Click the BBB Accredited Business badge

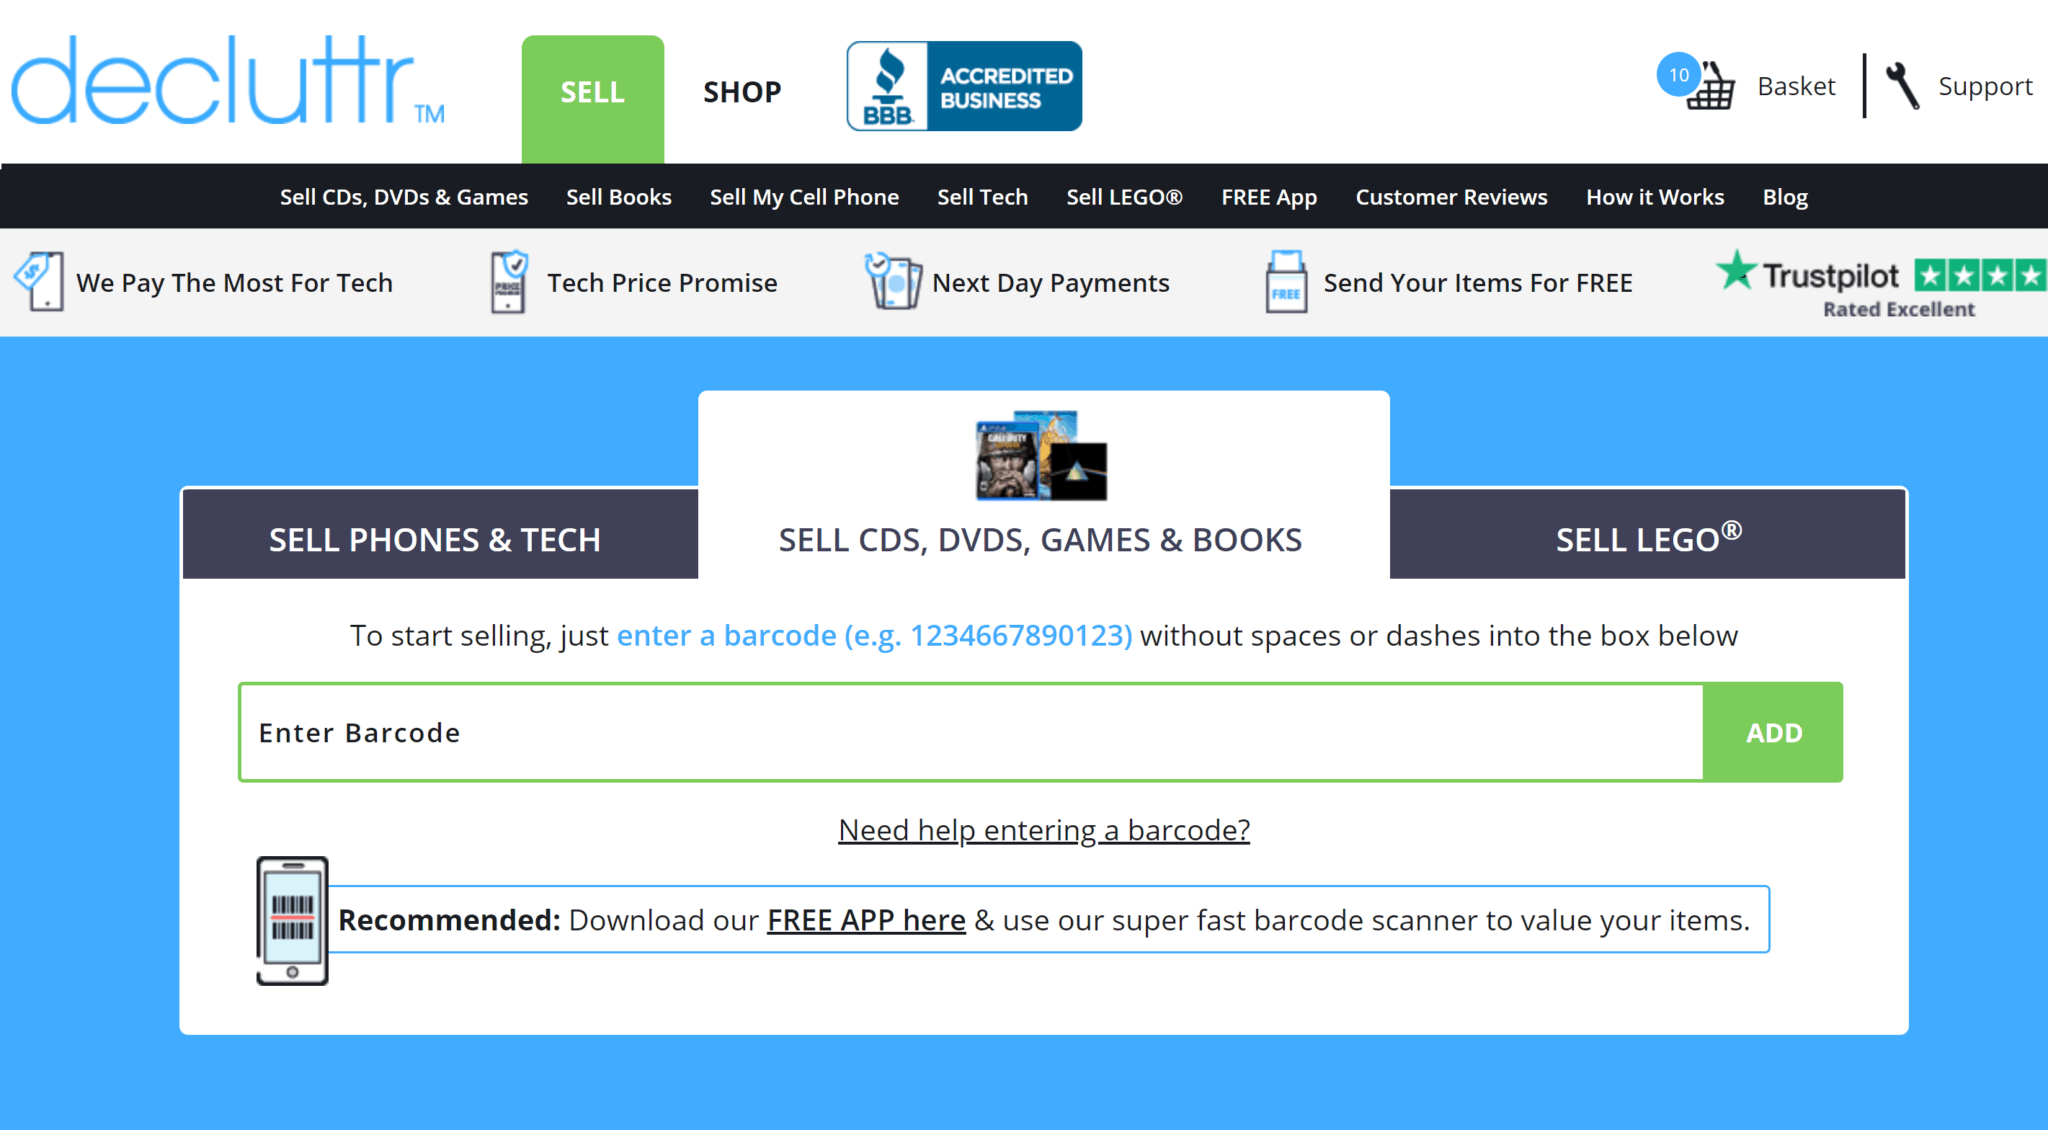[x=964, y=86]
